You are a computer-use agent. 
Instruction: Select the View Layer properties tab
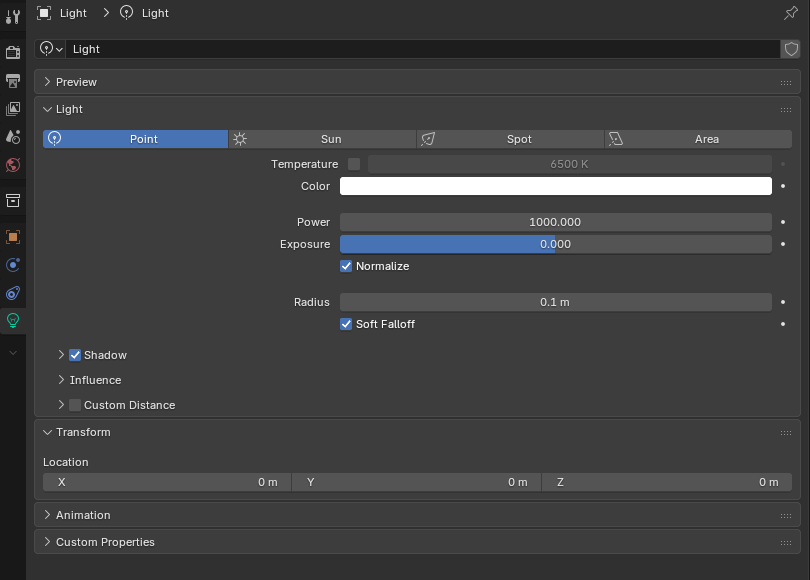pyautogui.click(x=12, y=108)
